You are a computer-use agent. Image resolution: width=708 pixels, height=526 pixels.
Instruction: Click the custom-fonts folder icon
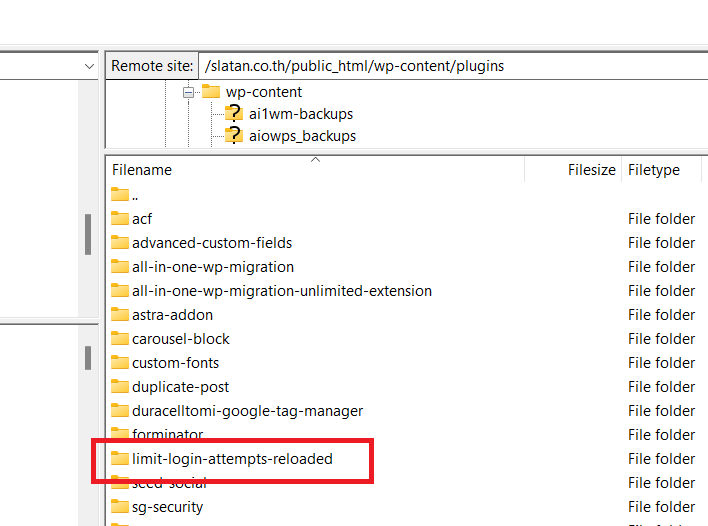pyautogui.click(x=120, y=362)
